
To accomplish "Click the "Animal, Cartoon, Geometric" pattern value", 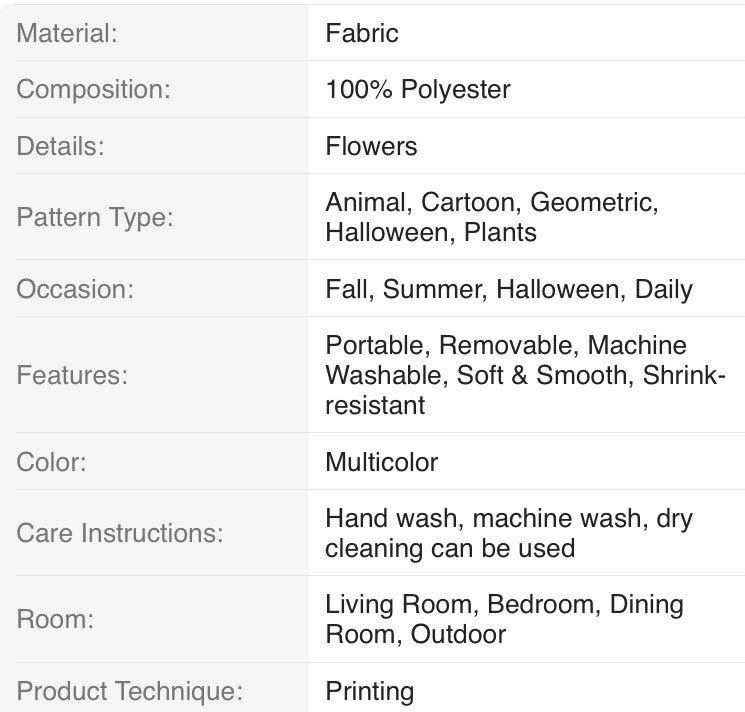I will pos(491,203).
